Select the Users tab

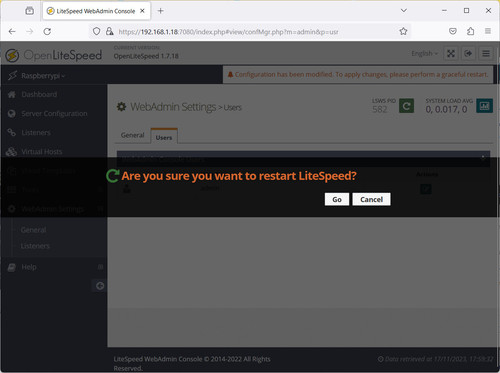164,137
